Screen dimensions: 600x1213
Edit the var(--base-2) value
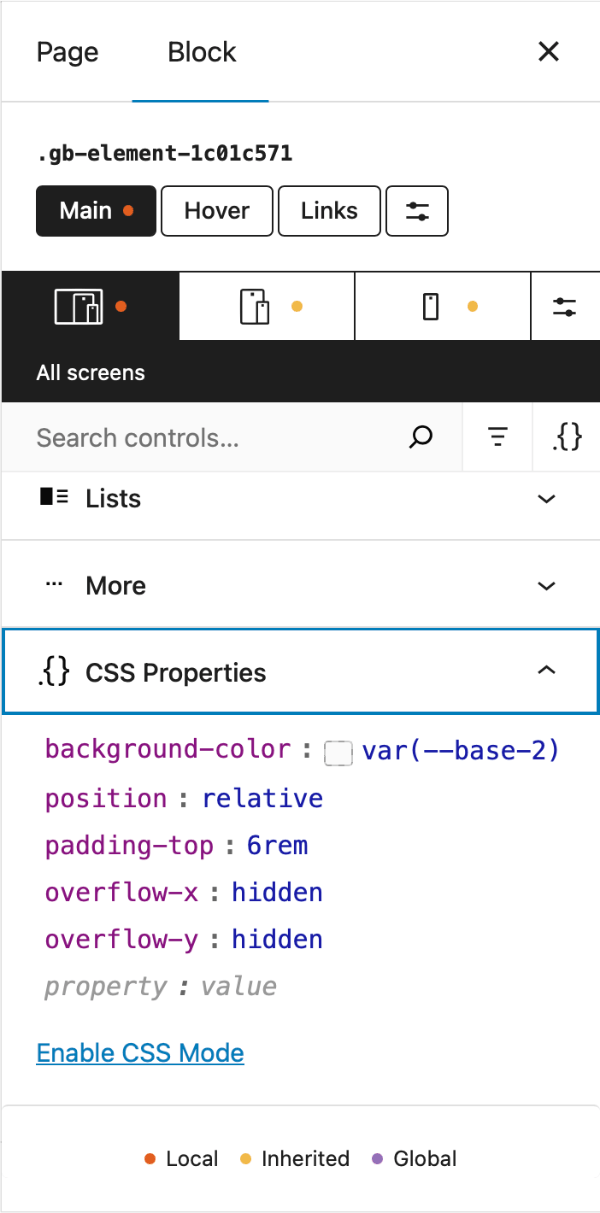pyautogui.click(x=460, y=750)
